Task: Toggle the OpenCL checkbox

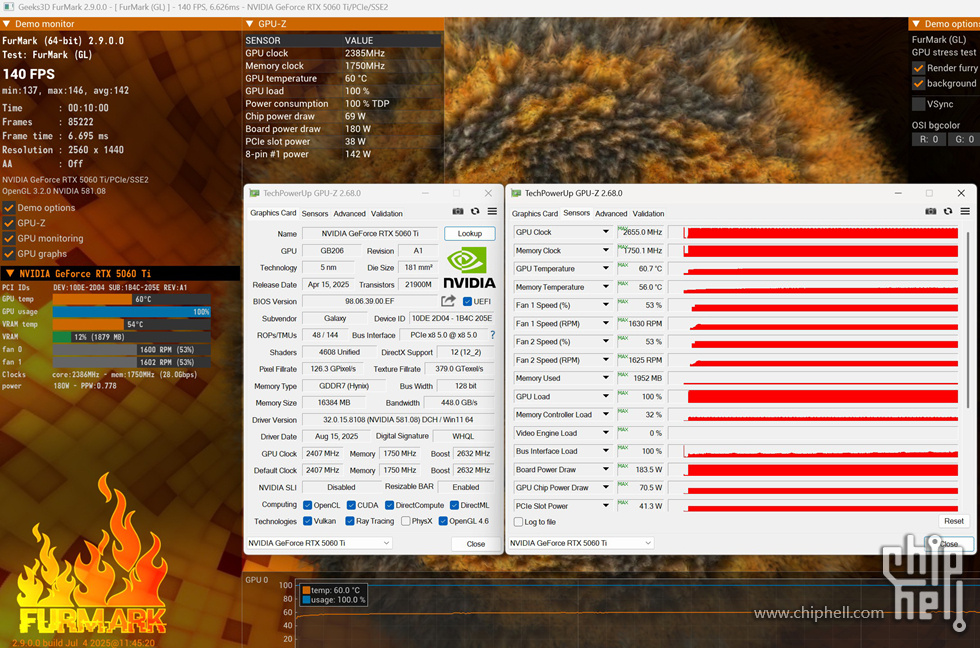Action: 308,505
